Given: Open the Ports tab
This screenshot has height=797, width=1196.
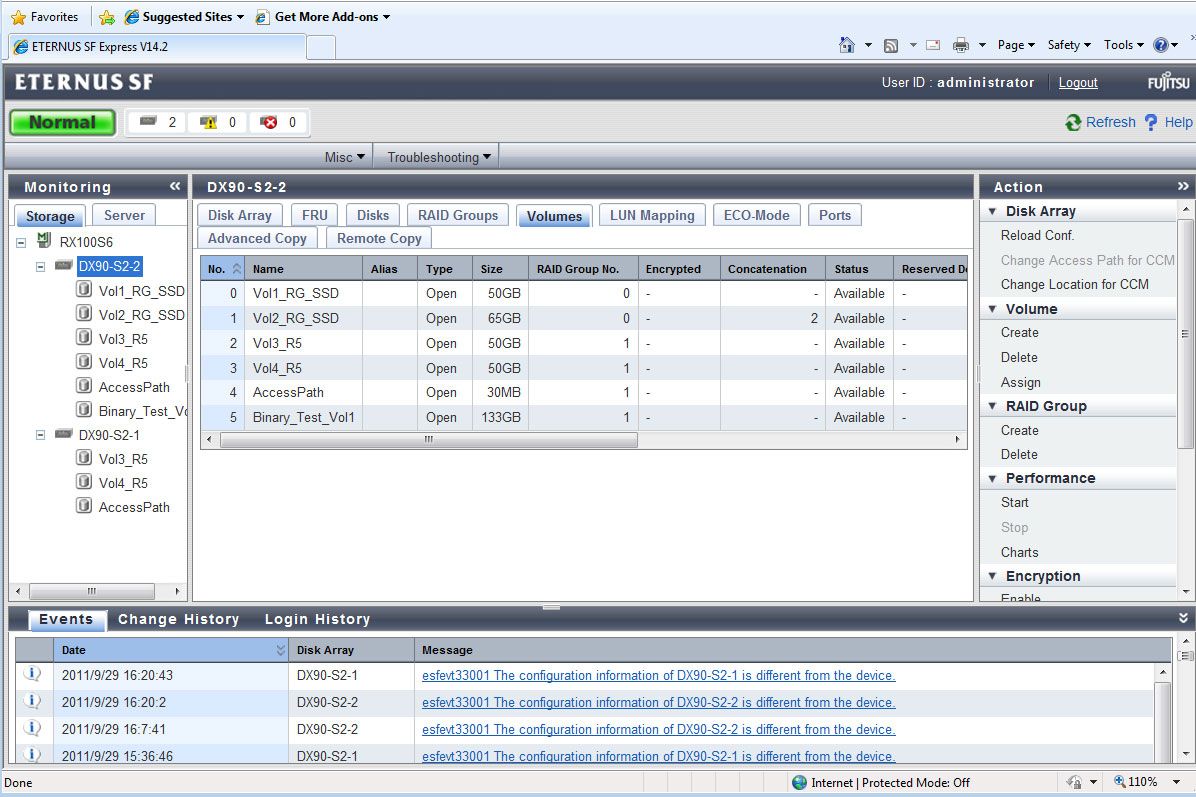Looking at the screenshot, I should 834,215.
